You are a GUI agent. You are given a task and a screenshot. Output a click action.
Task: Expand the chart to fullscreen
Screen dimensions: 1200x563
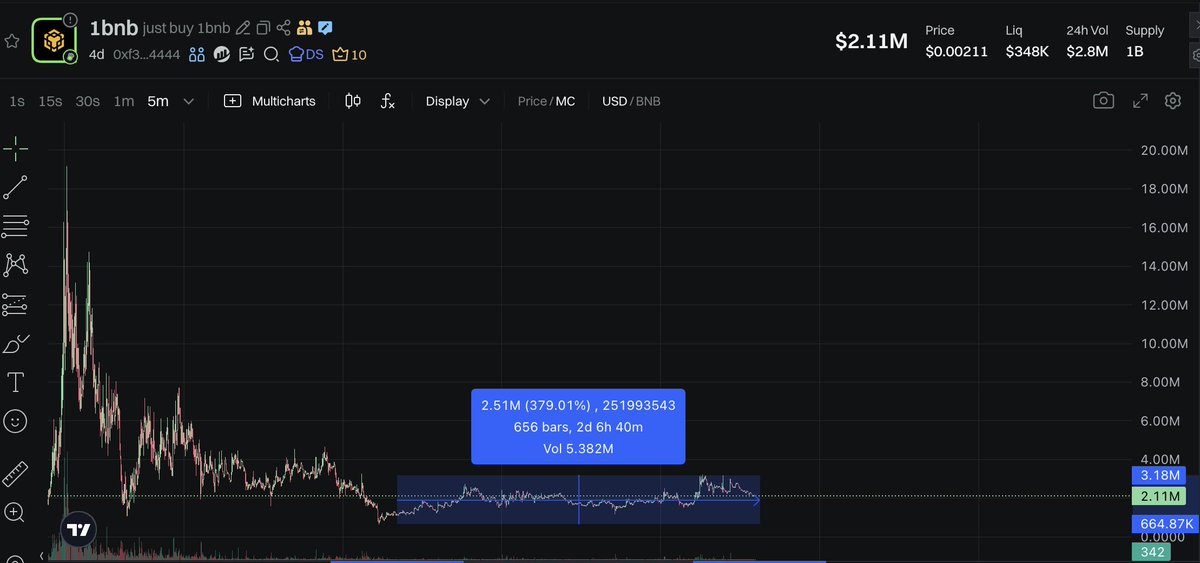(x=1140, y=100)
